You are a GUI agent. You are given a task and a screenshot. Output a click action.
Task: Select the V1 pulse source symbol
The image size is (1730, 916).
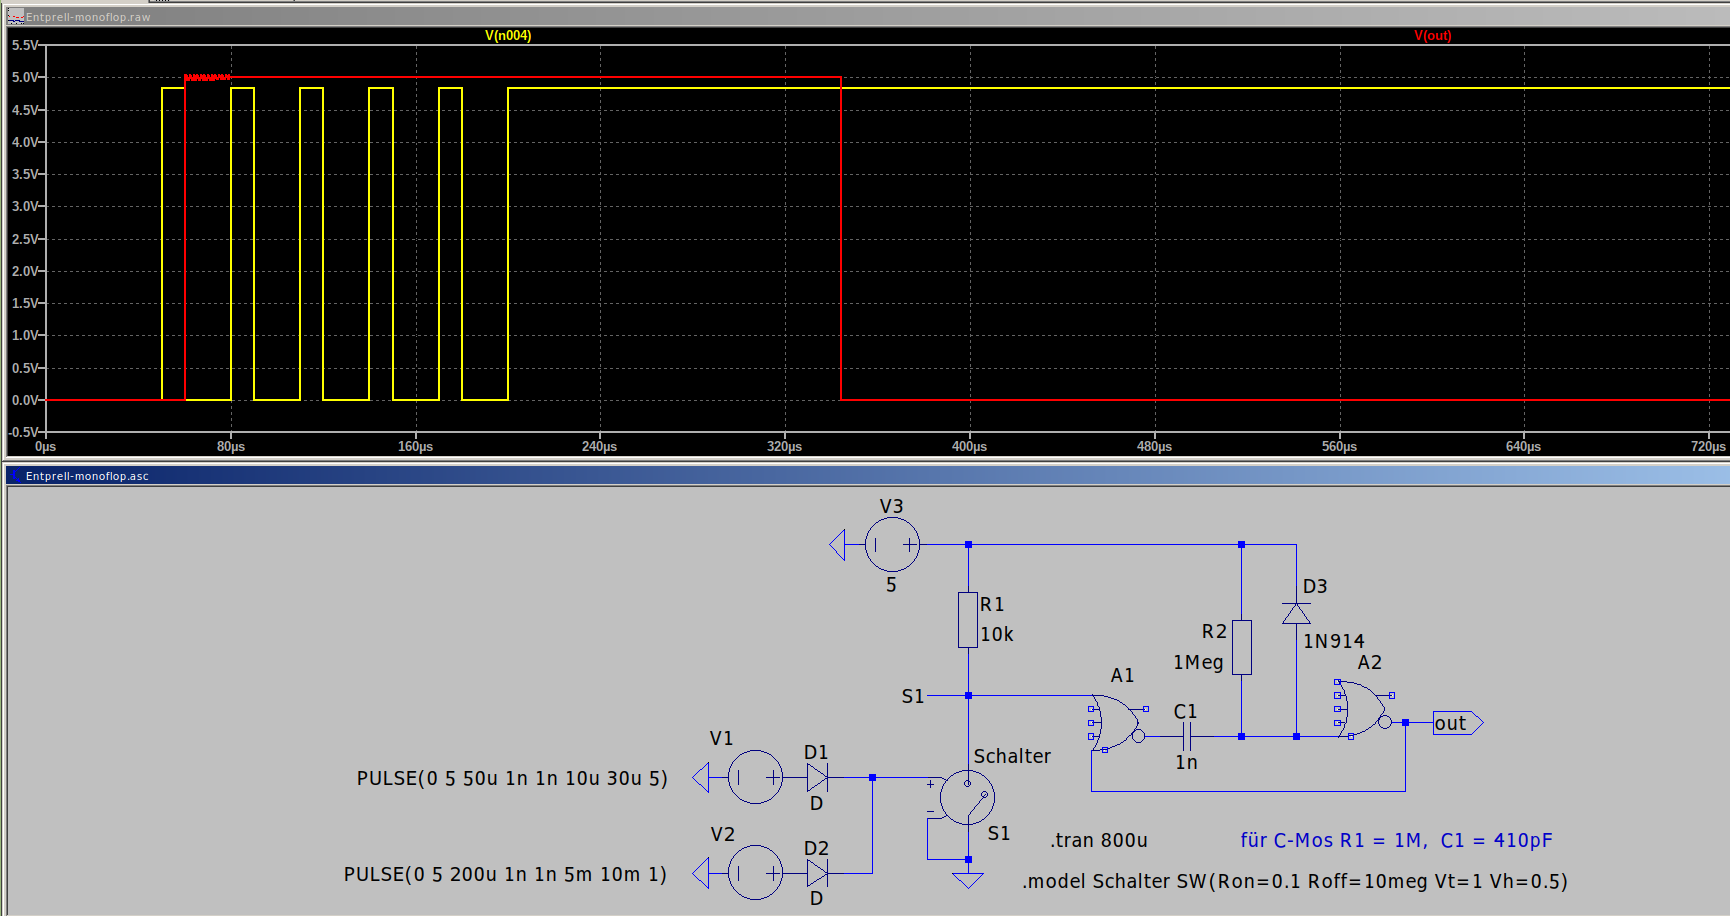point(755,777)
